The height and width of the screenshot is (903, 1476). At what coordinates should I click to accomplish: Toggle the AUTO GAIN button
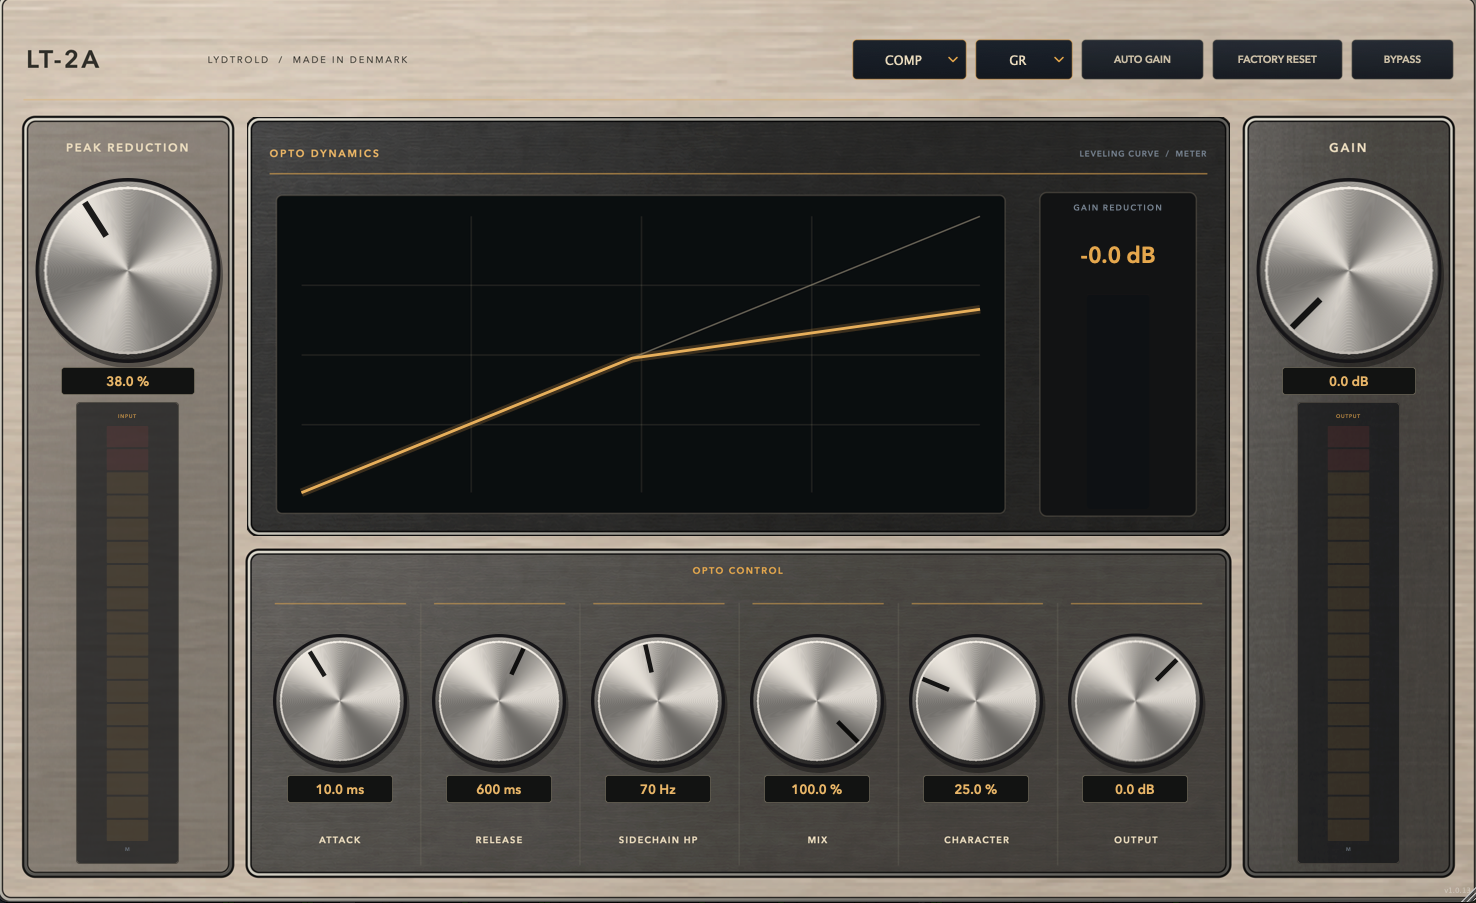click(x=1142, y=60)
